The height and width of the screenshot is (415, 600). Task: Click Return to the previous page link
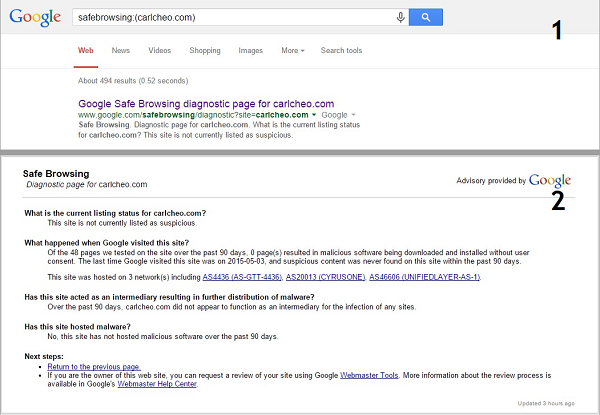point(94,366)
